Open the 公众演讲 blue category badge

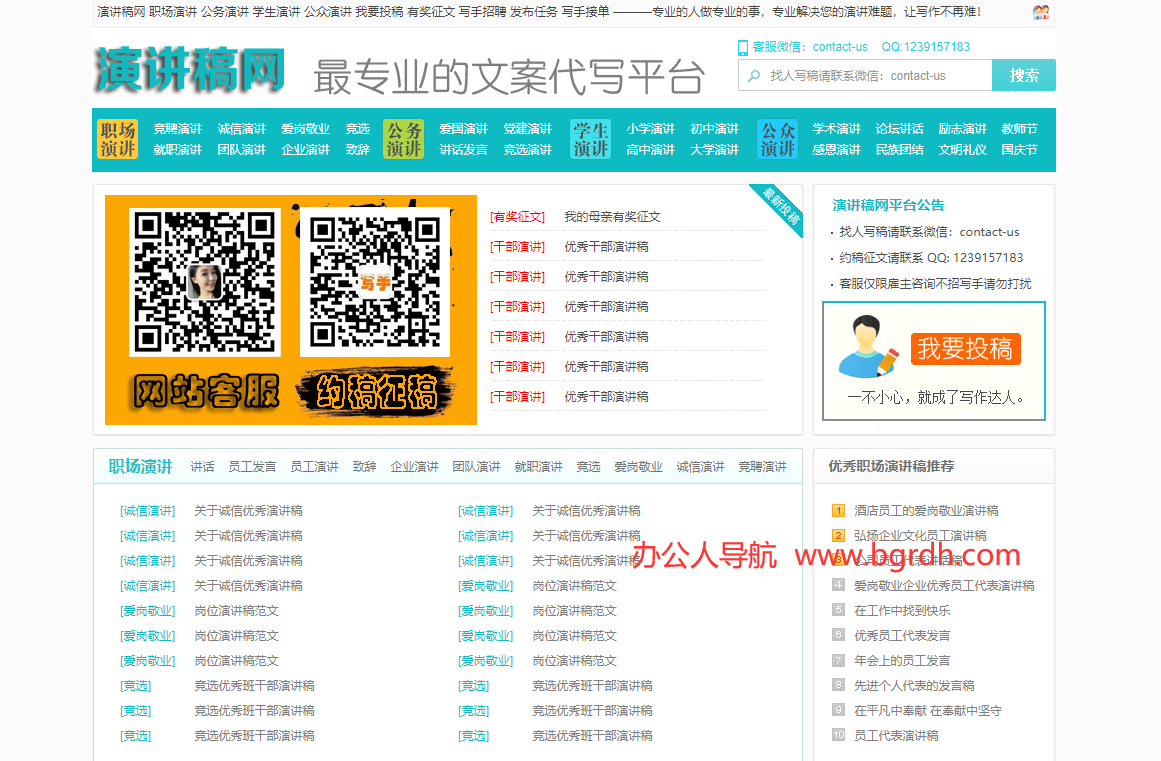[778, 139]
